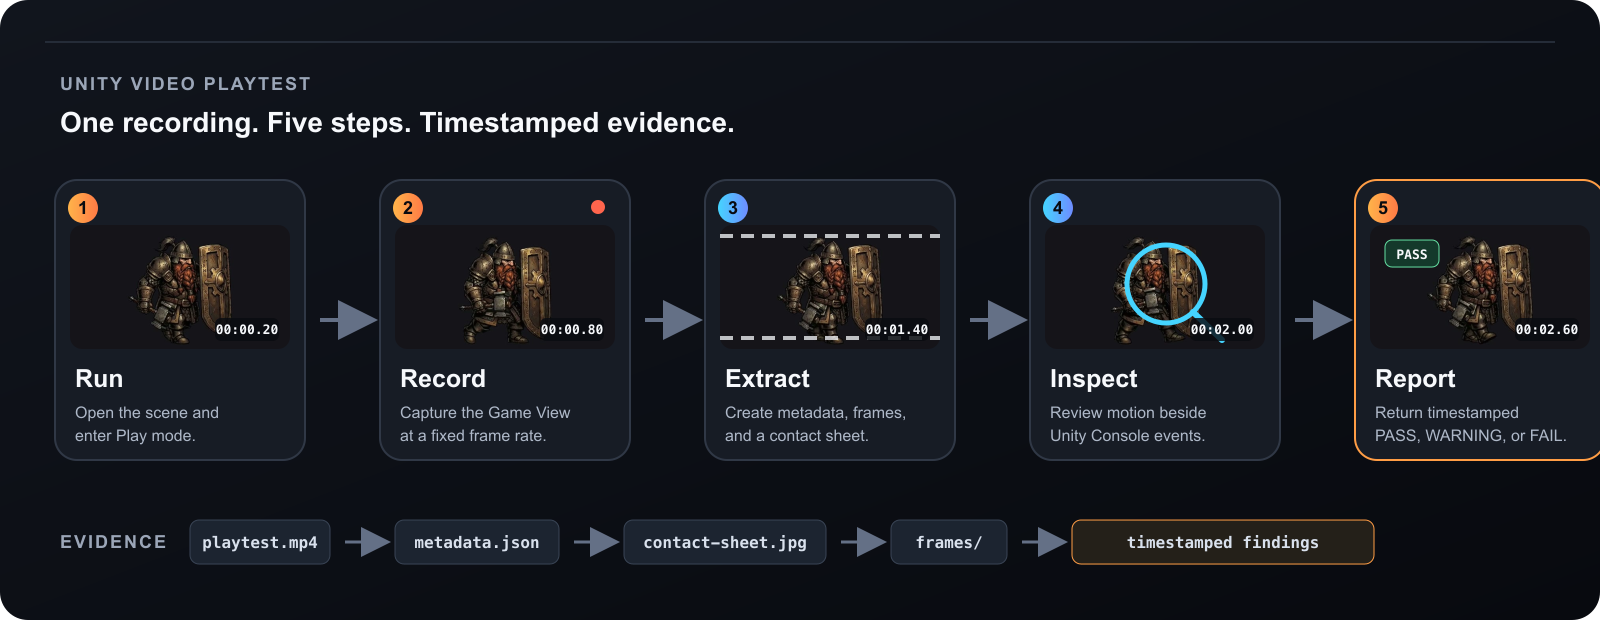Viewport: 1600px width, 620px height.
Task: Click the 00:02.60 timestamp
Action: [x=1547, y=329]
